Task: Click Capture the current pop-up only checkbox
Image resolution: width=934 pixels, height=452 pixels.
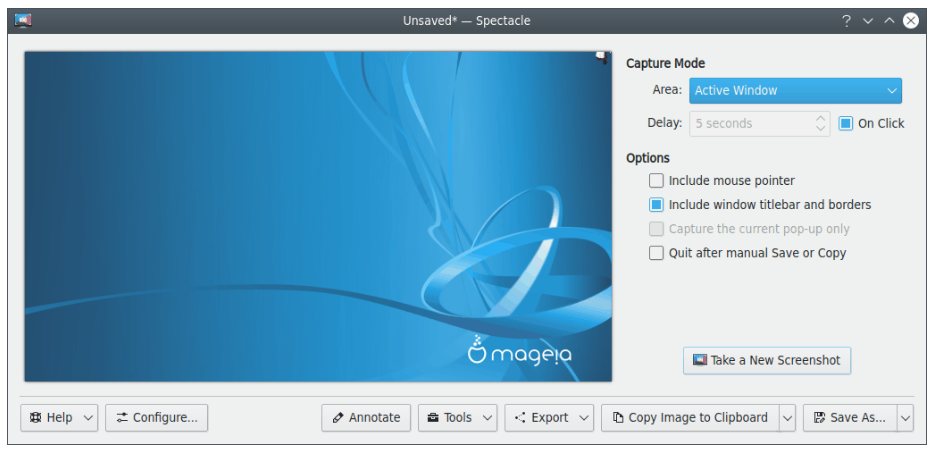Action: click(656, 229)
